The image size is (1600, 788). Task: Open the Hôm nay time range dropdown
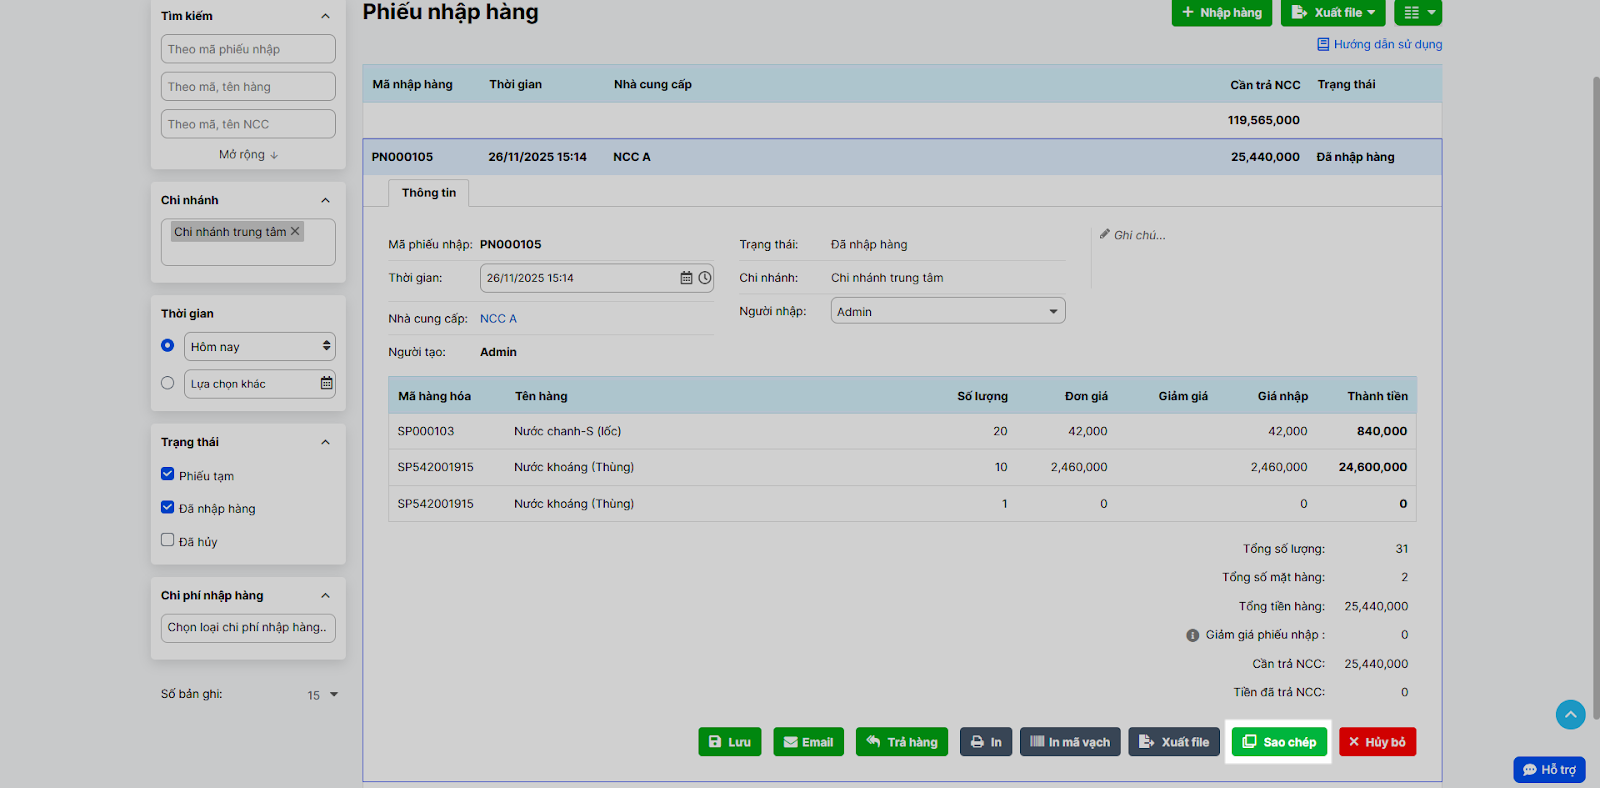pos(260,346)
